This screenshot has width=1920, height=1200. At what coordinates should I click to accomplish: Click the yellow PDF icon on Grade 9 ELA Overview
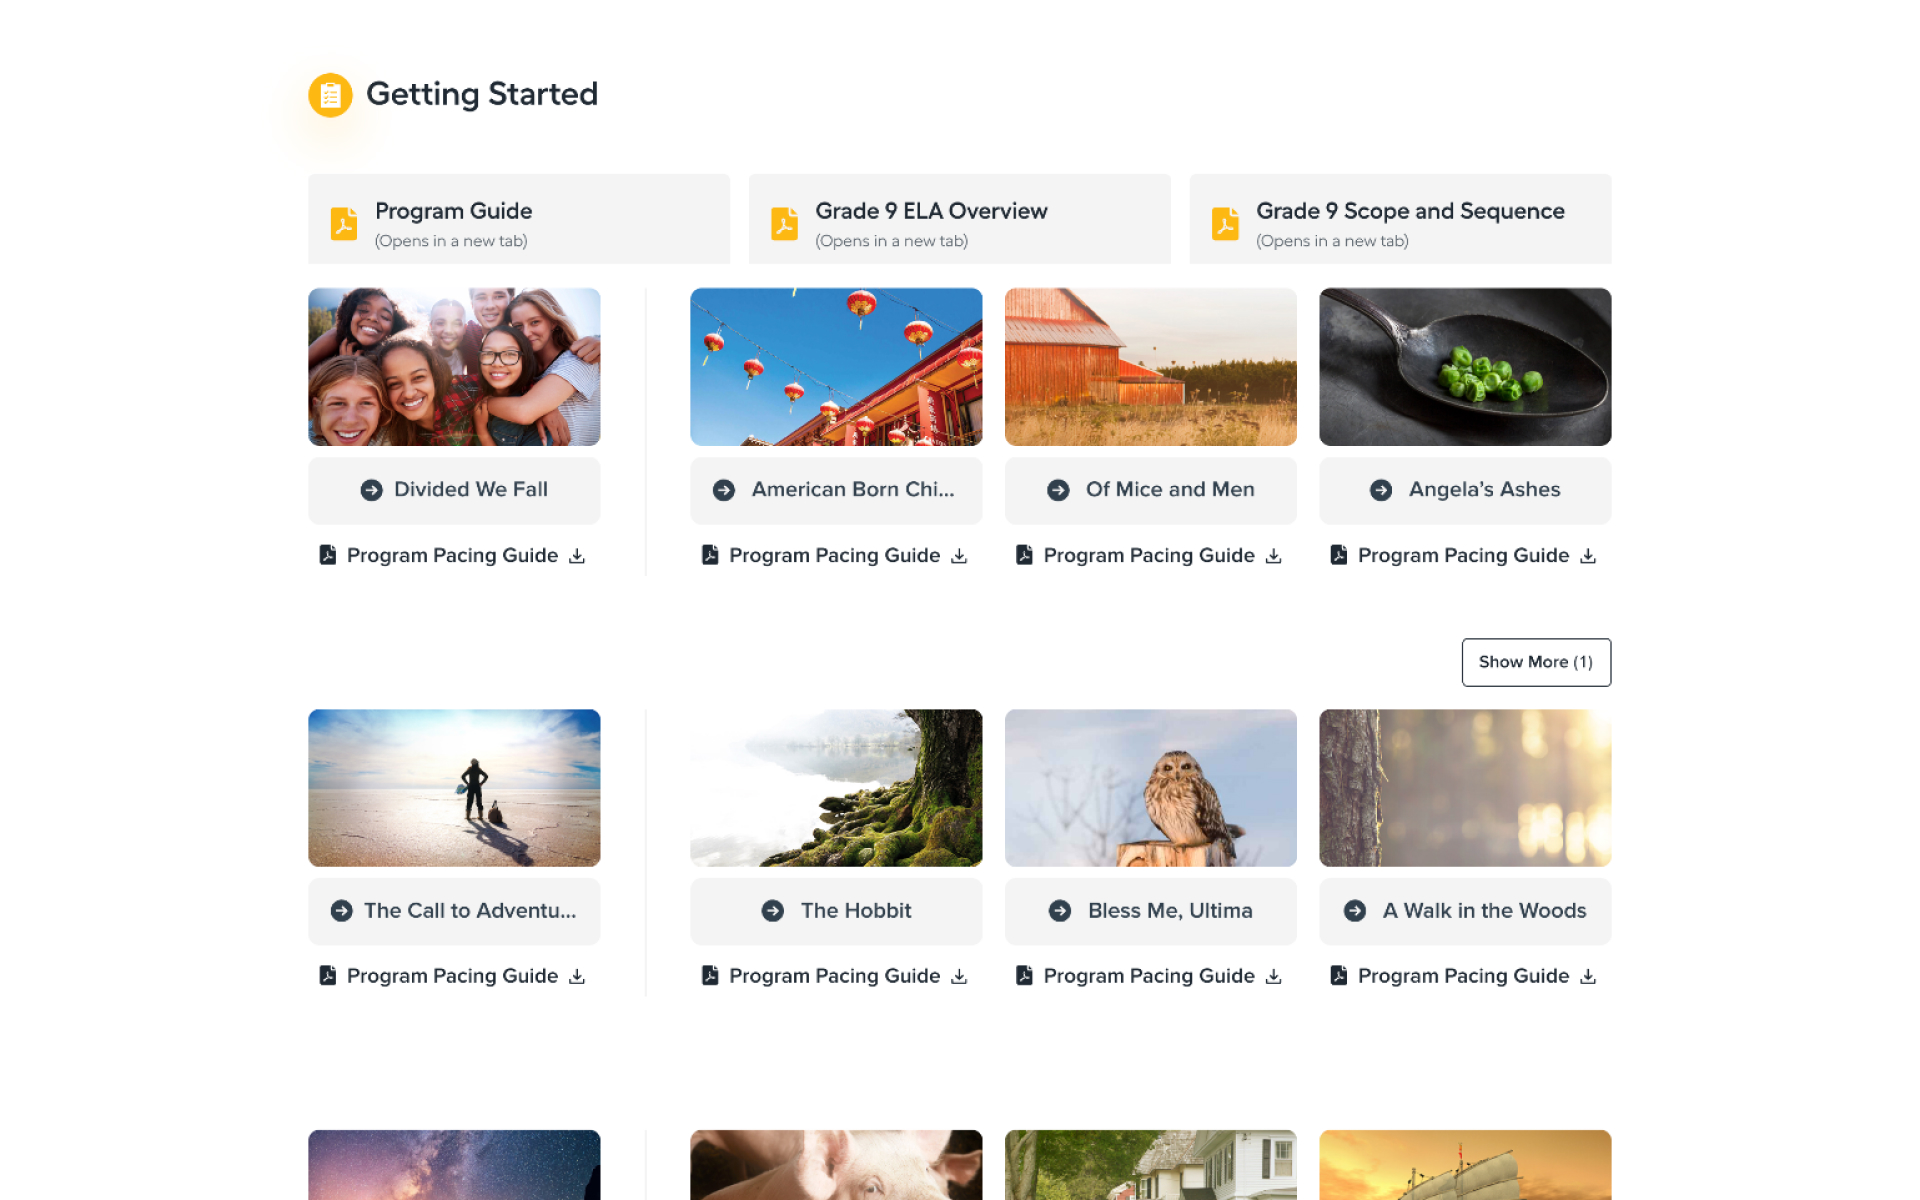point(785,224)
